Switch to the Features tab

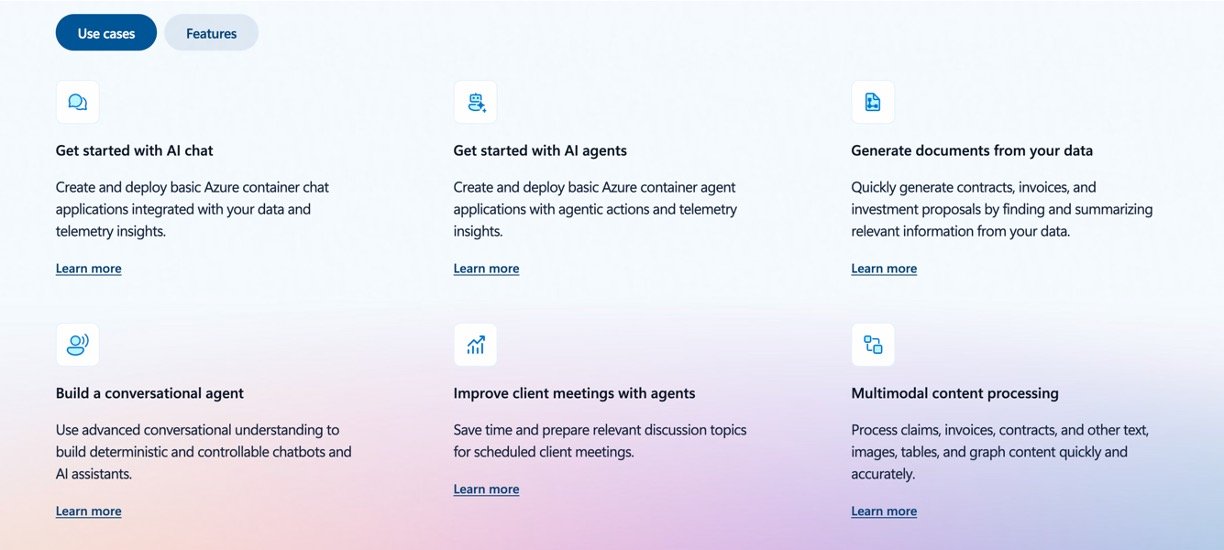click(211, 33)
